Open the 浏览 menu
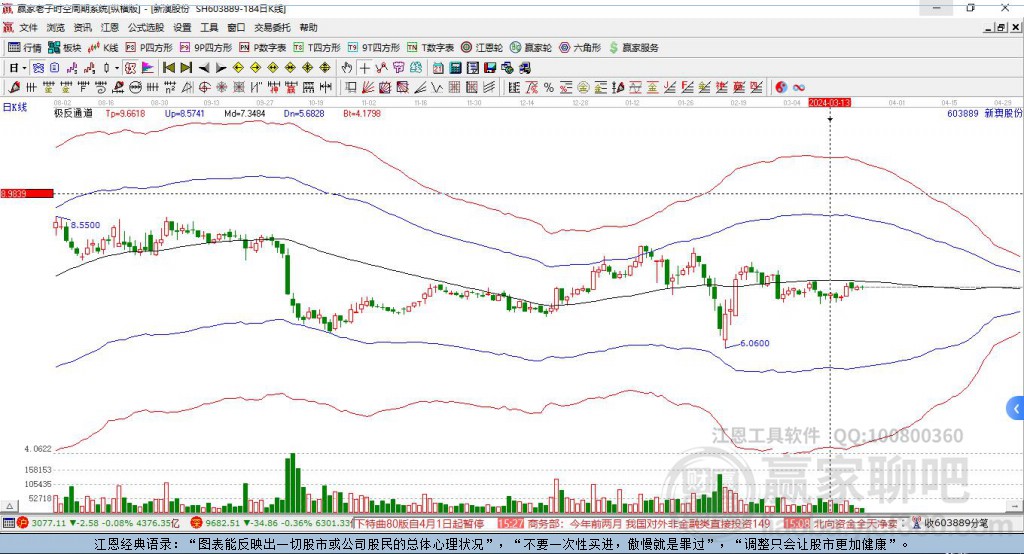 pyautogui.click(x=56, y=27)
